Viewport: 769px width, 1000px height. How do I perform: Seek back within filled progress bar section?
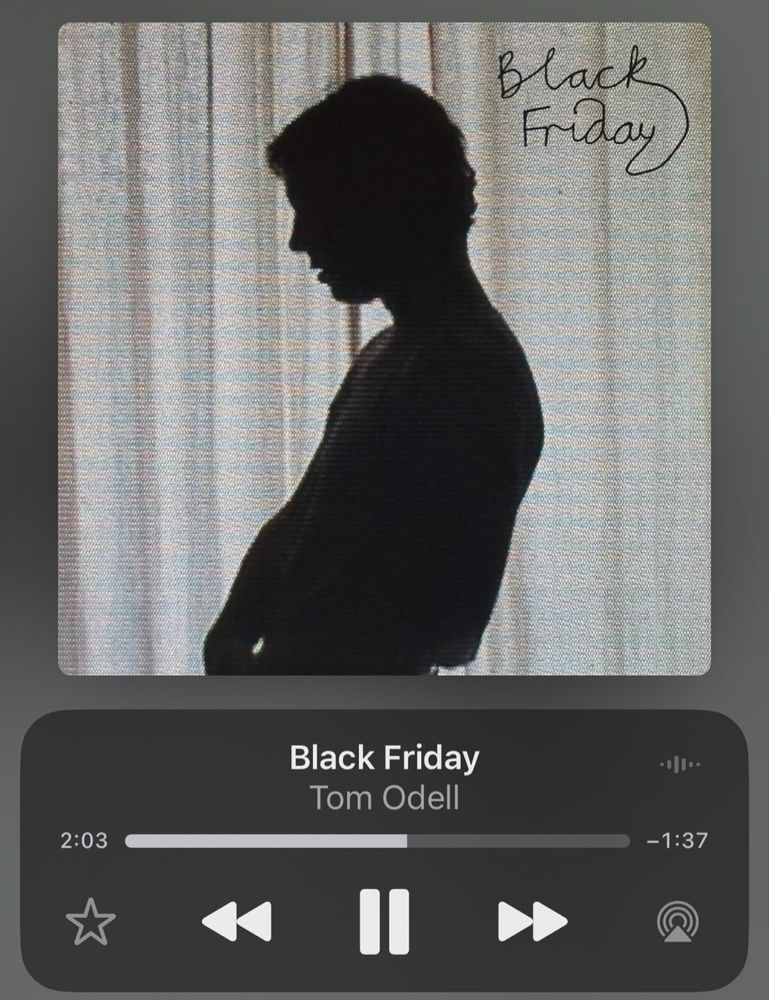266,841
